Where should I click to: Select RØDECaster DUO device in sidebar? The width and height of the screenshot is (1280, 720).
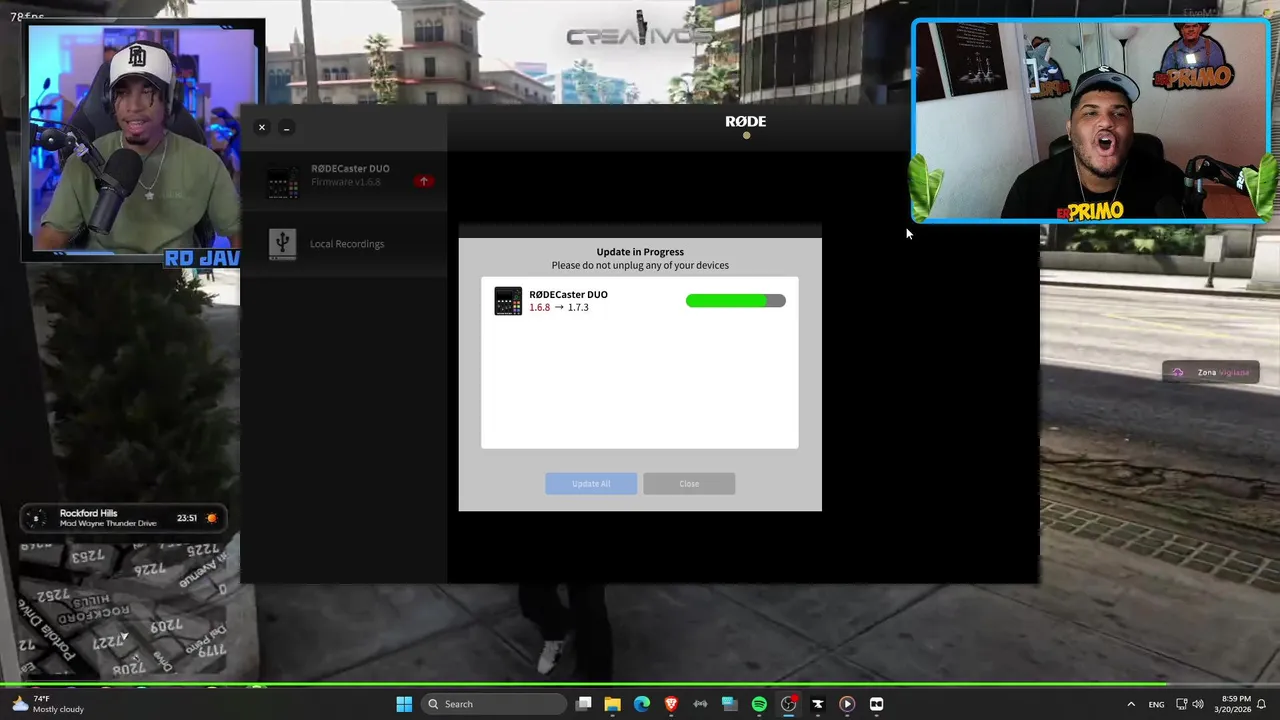coord(344,181)
